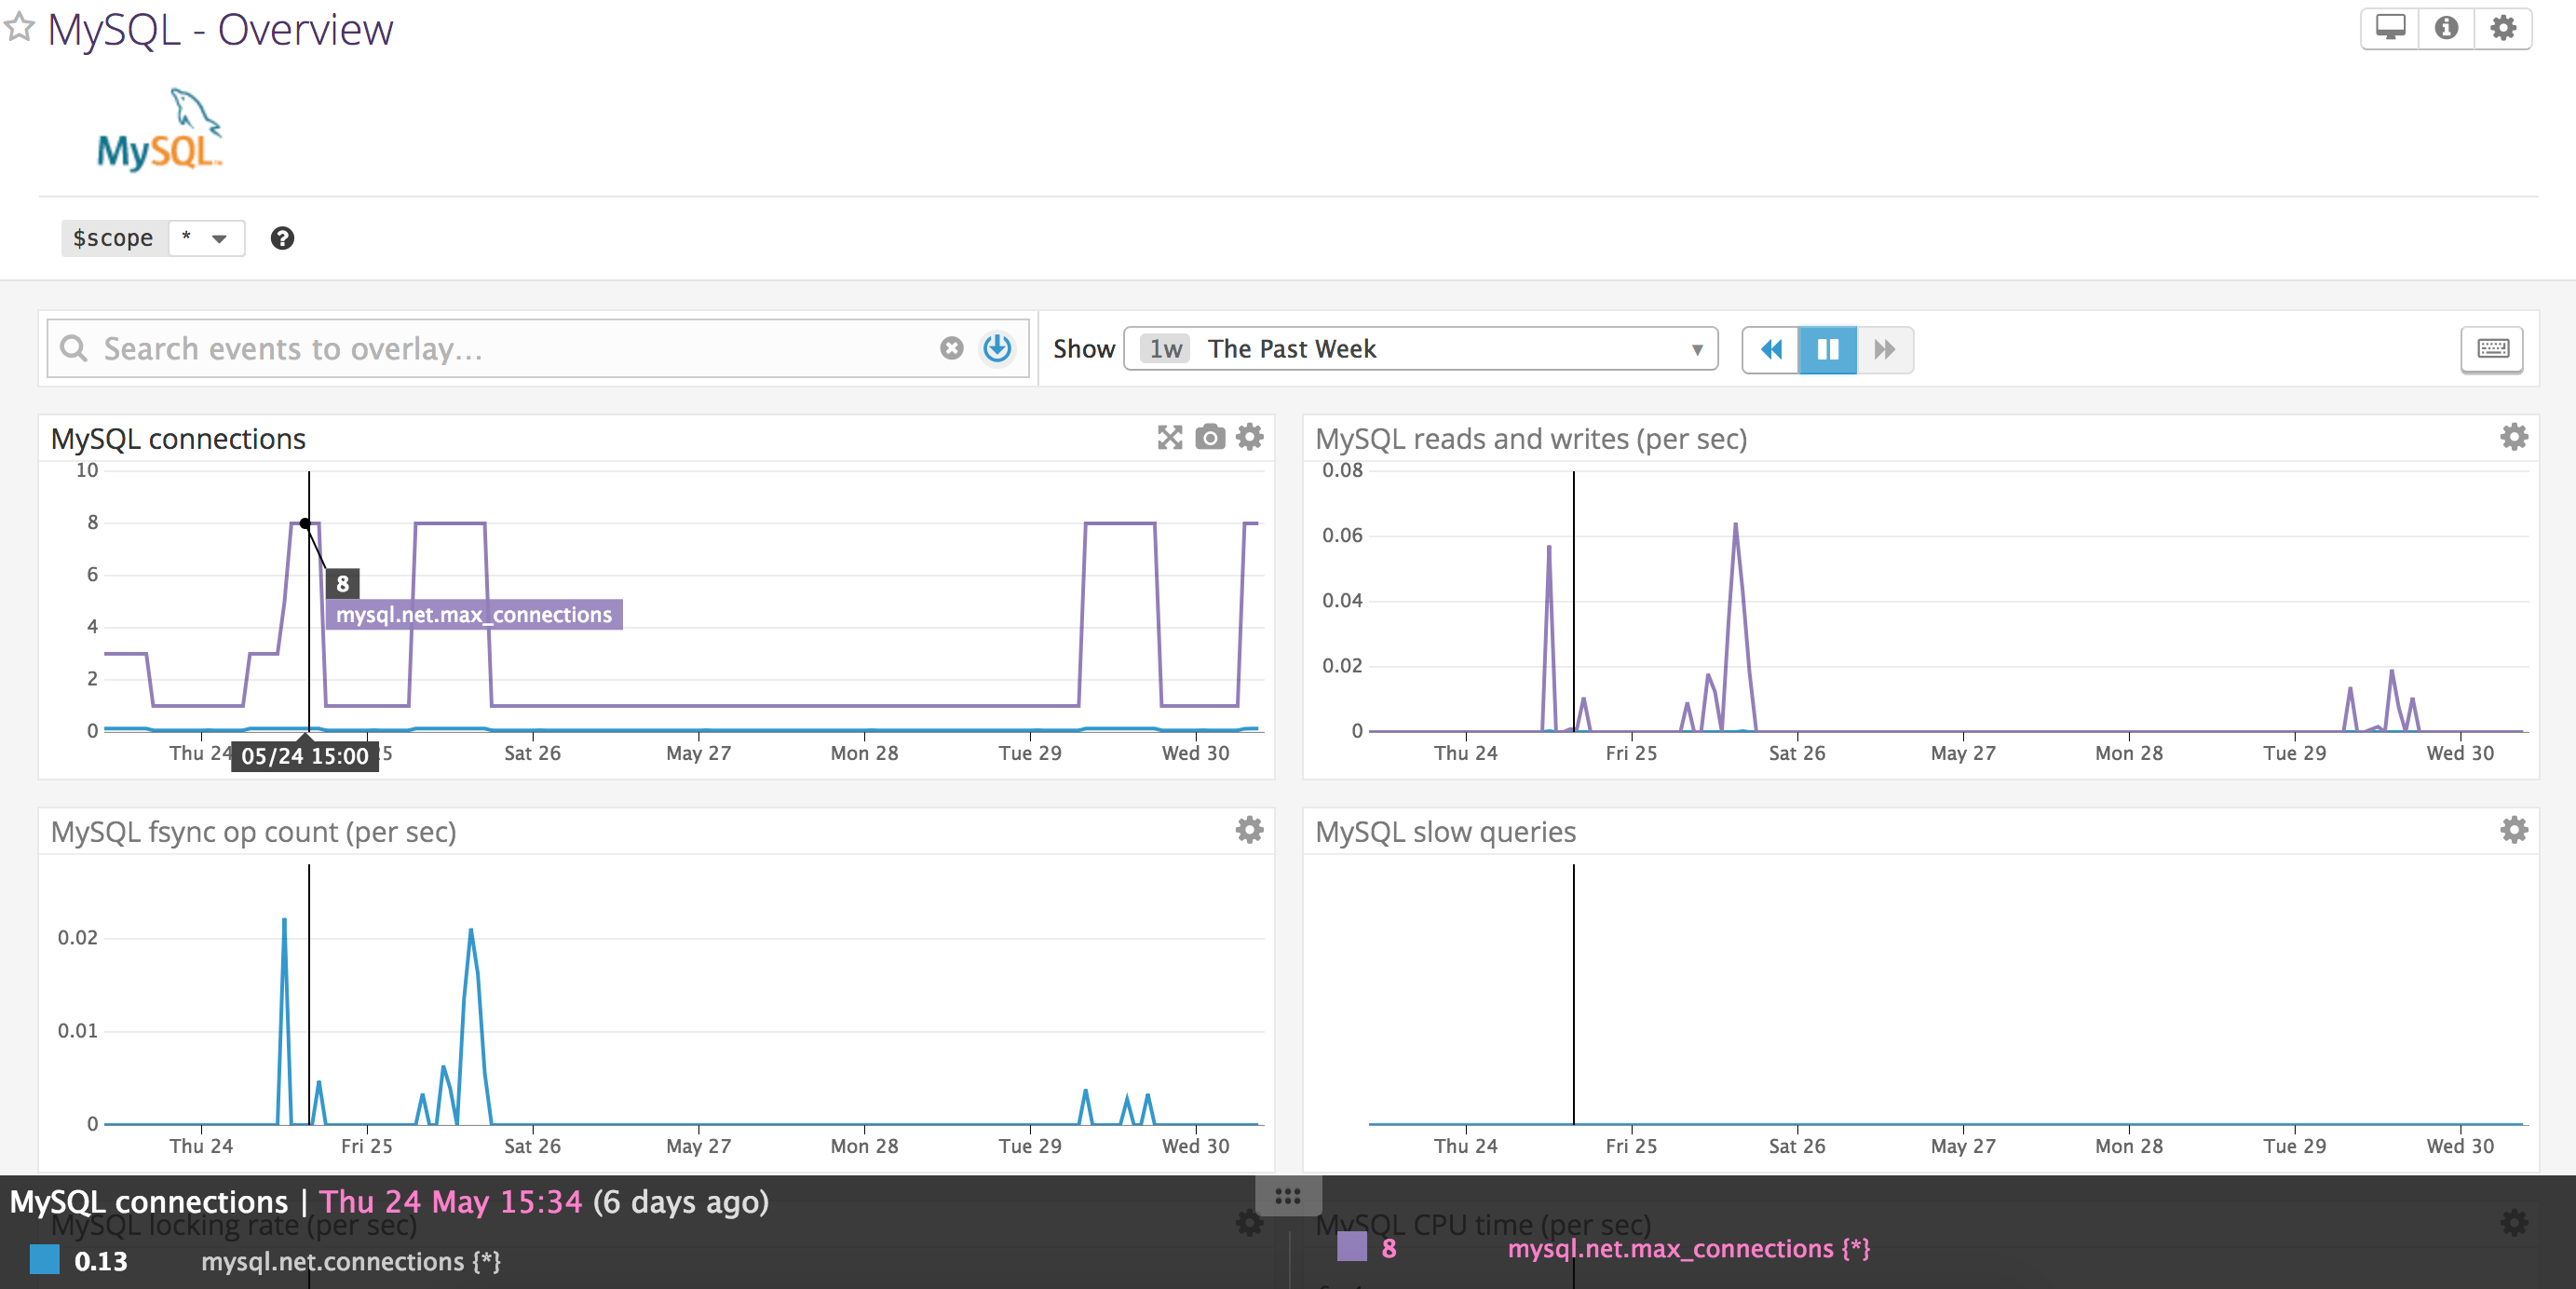
Task: Pause the live dashboard updates
Action: click(1827, 349)
